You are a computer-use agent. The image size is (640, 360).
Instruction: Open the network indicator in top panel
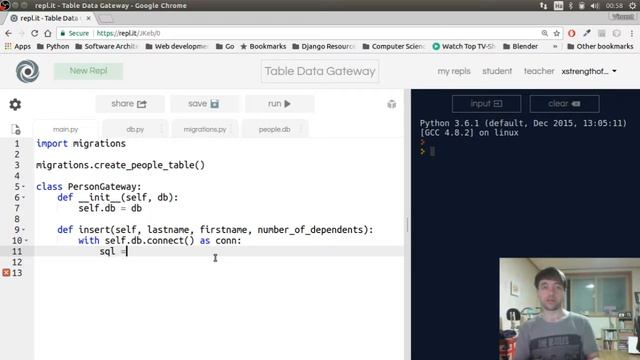[543, 6]
